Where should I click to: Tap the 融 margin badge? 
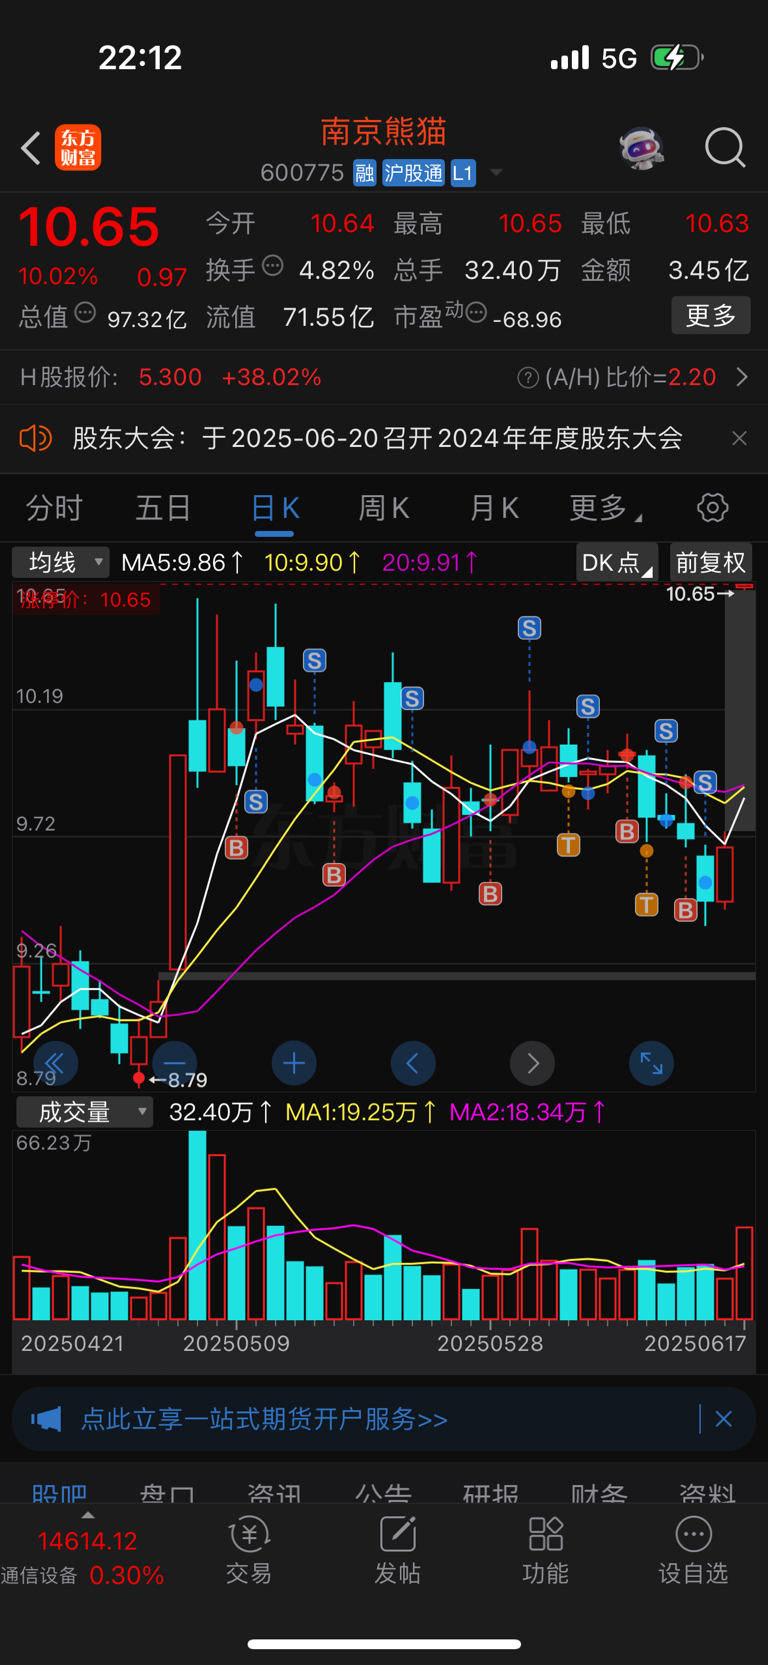[x=364, y=173]
